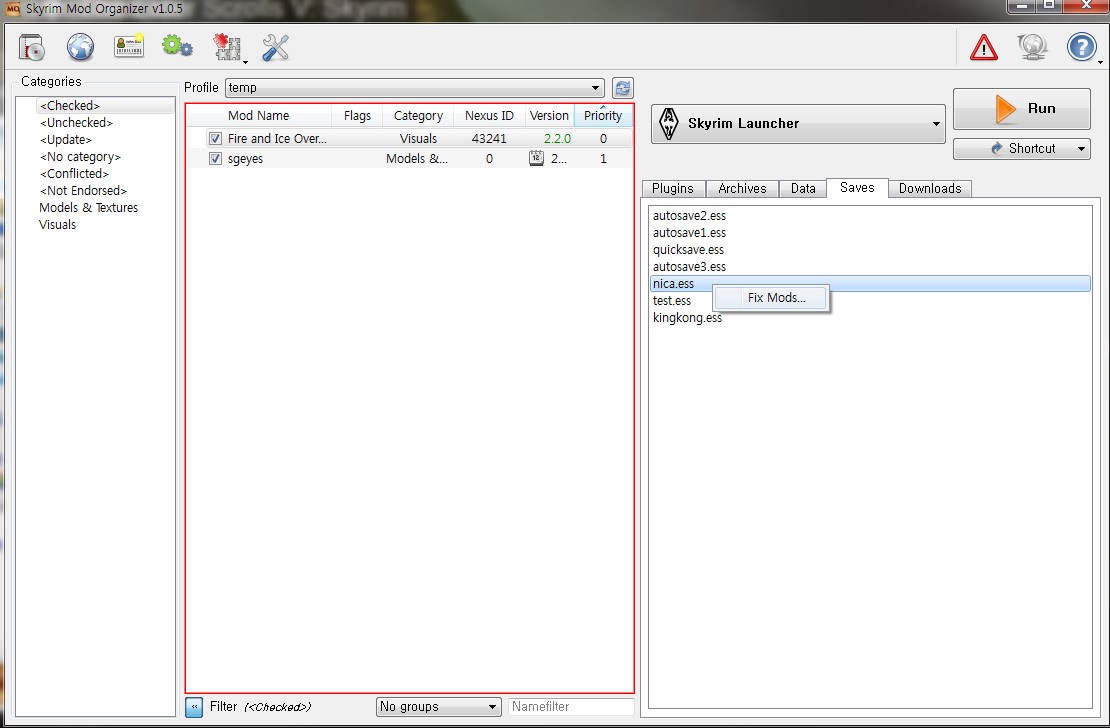Sort by Flags column header
Image resolution: width=1110 pixels, height=728 pixels.
click(x=357, y=115)
